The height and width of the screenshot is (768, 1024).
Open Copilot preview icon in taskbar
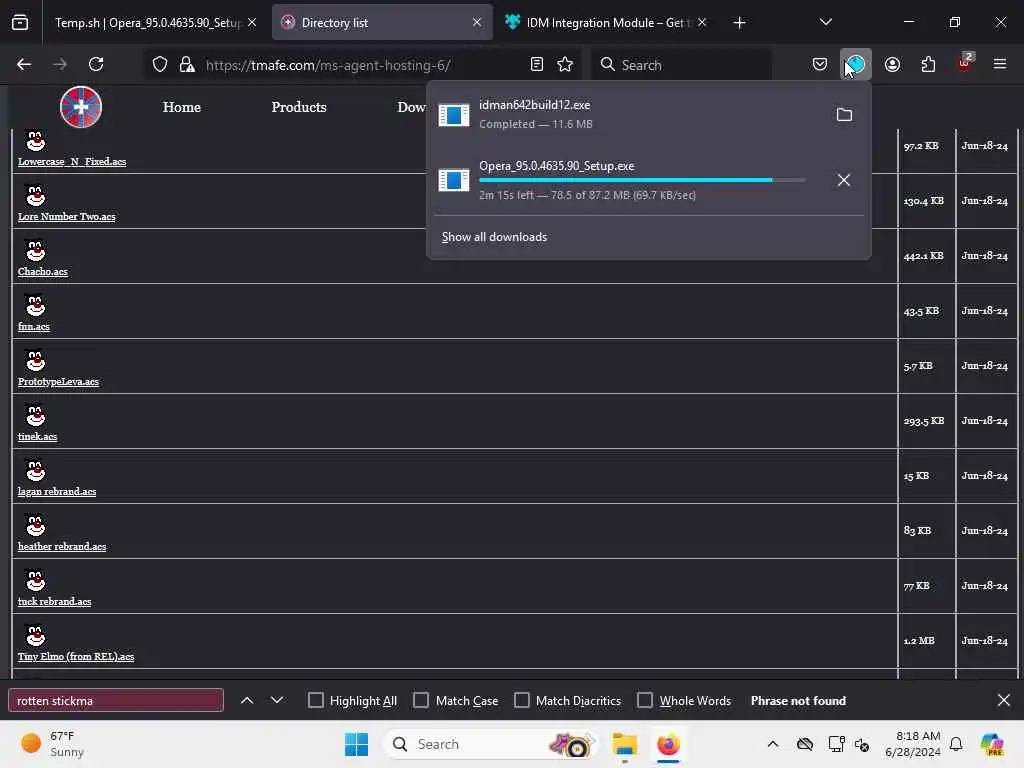992,744
